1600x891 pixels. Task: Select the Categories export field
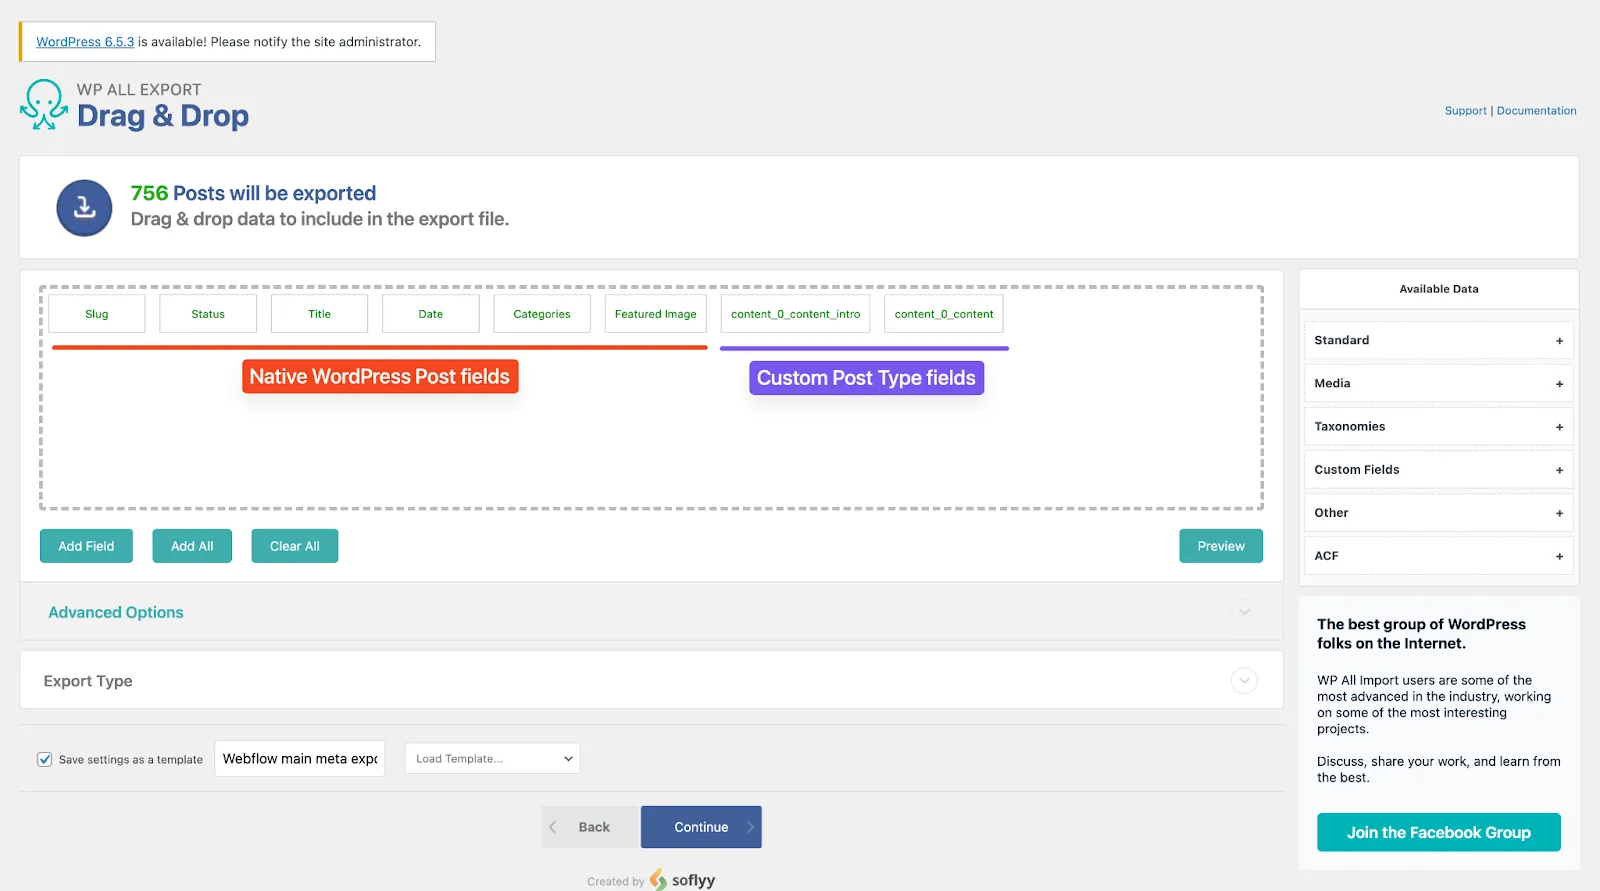(542, 314)
